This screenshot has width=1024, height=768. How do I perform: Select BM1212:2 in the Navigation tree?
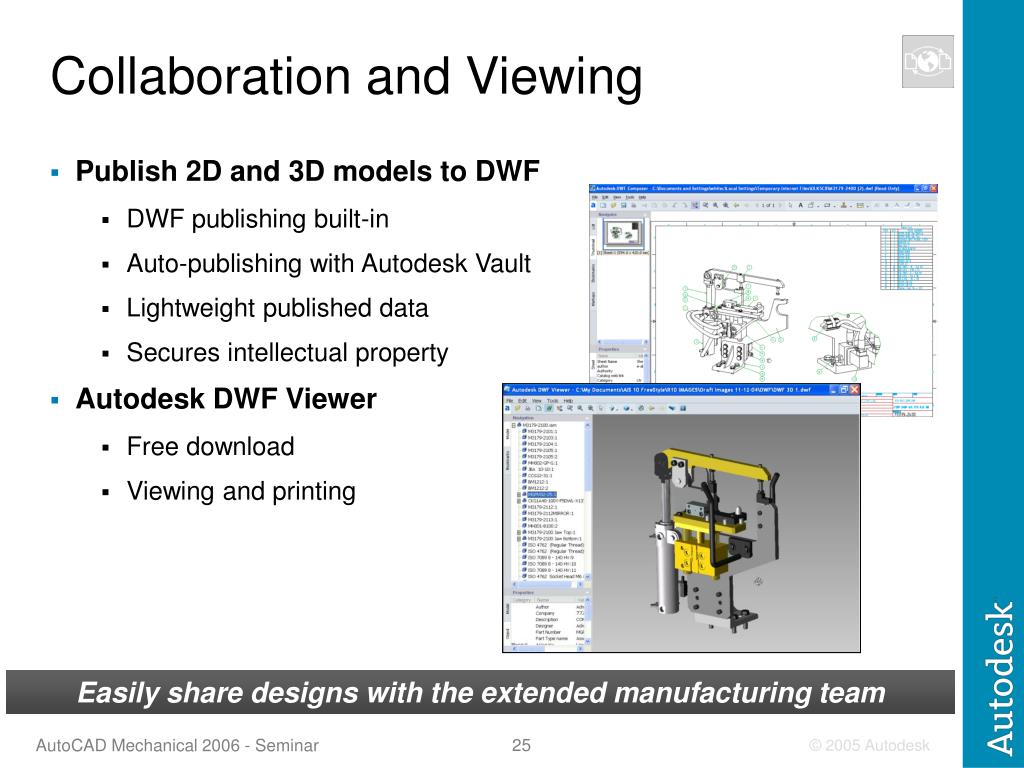click(538, 488)
